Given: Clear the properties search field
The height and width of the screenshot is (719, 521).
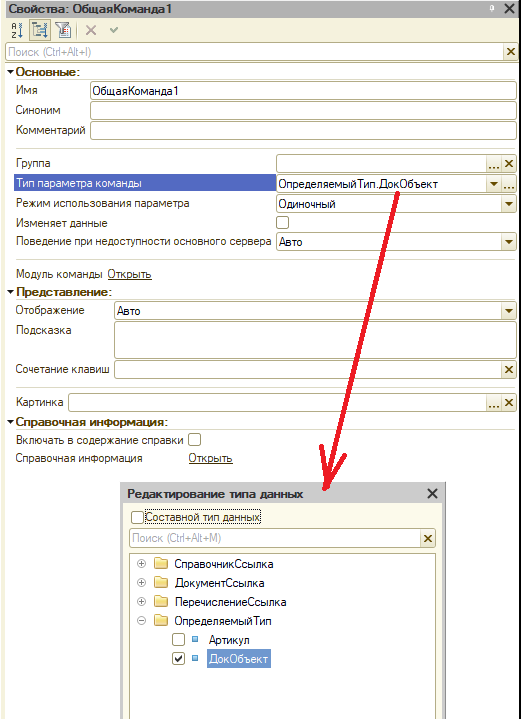Looking at the screenshot, I should pyautogui.click(x=510, y=52).
